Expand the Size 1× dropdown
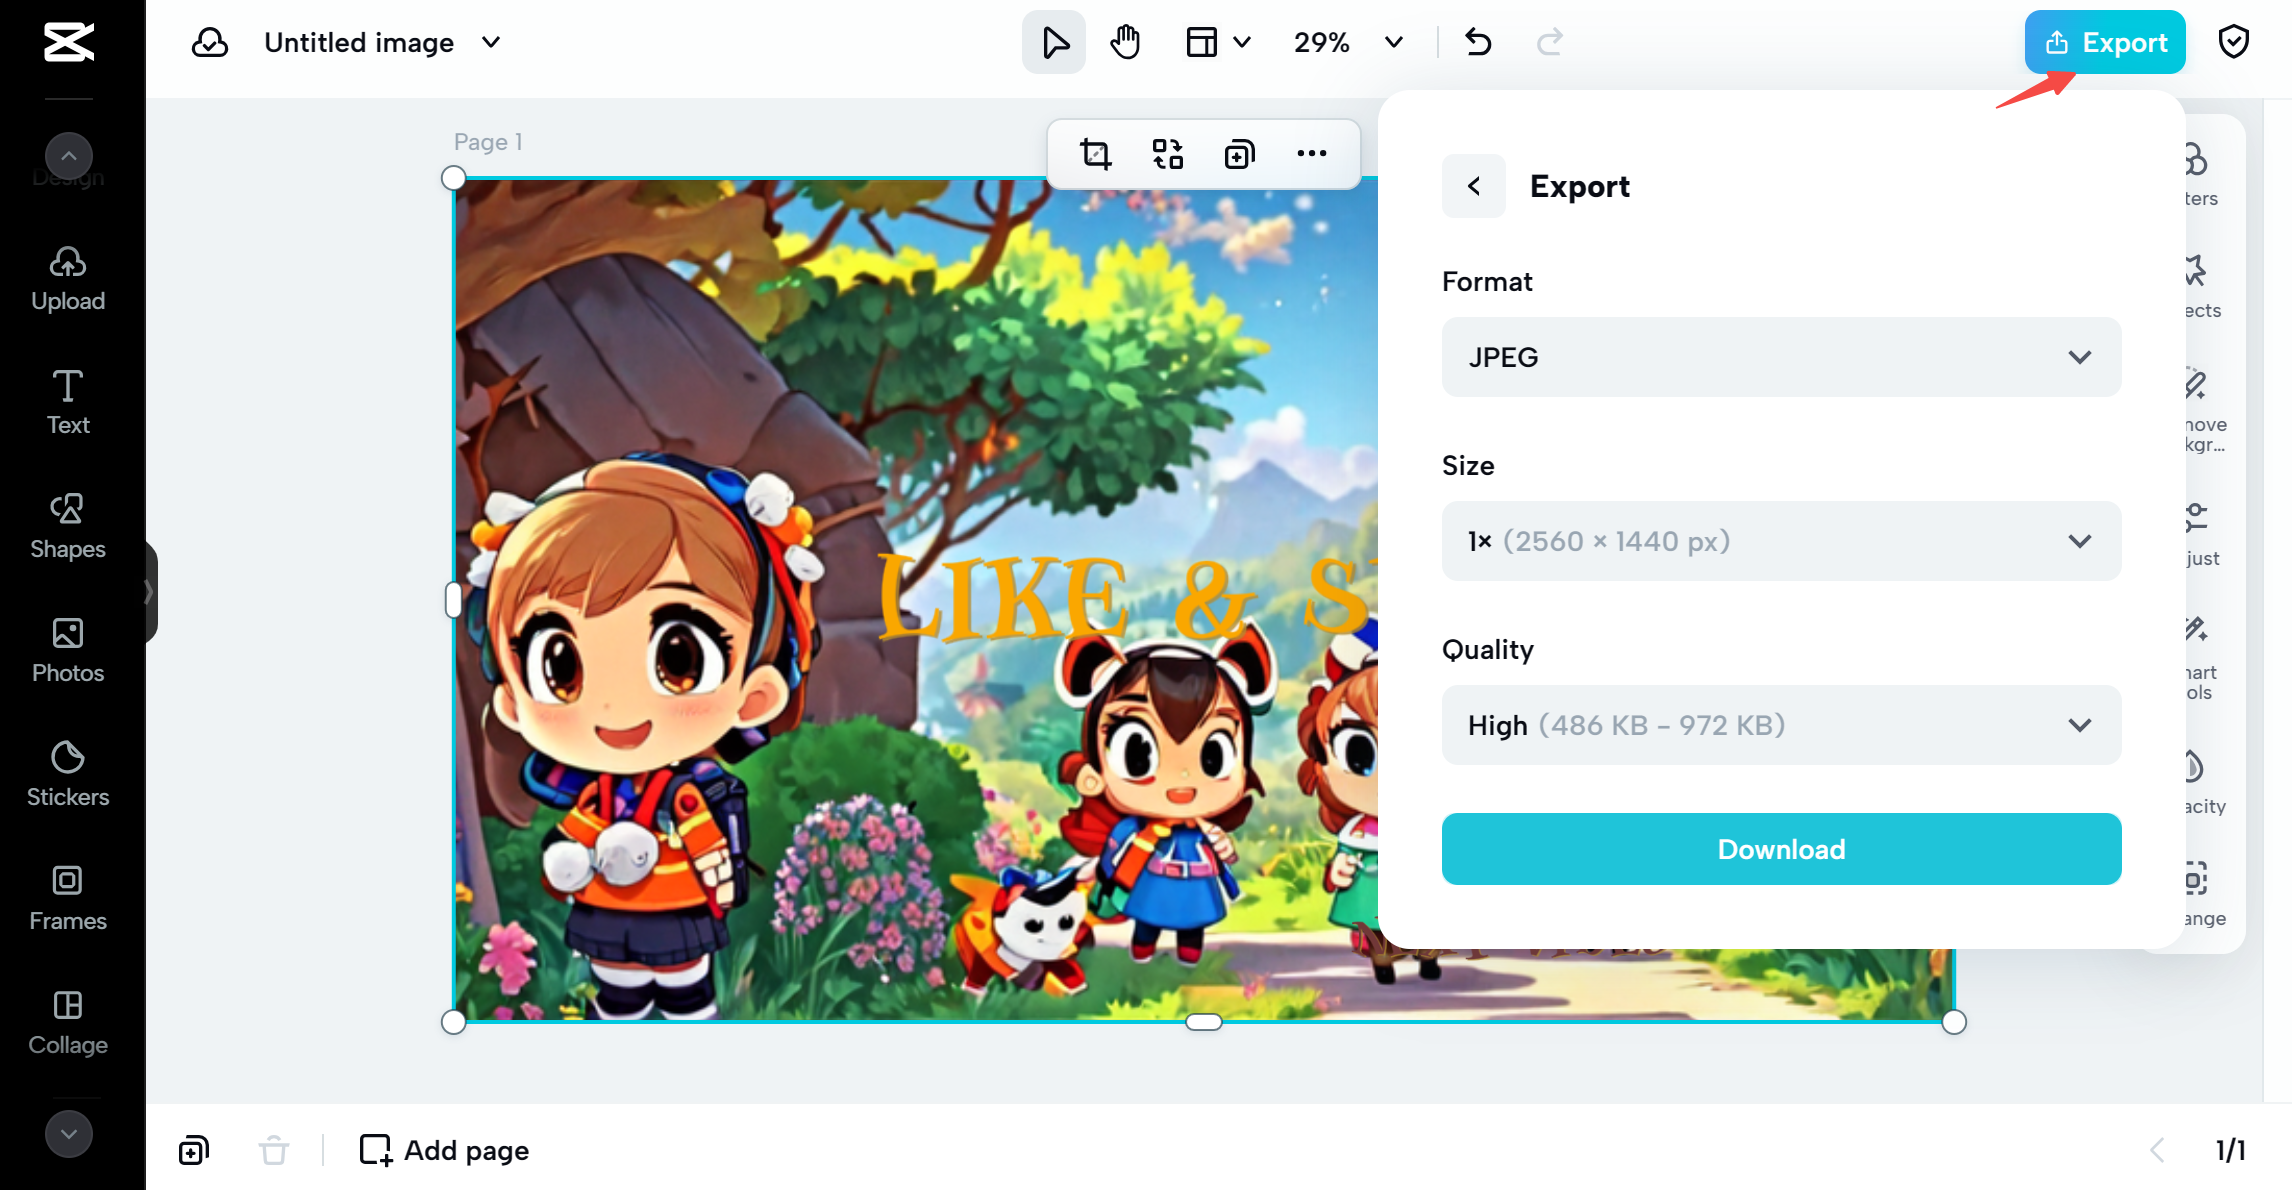This screenshot has width=2292, height=1190. 1780,541
